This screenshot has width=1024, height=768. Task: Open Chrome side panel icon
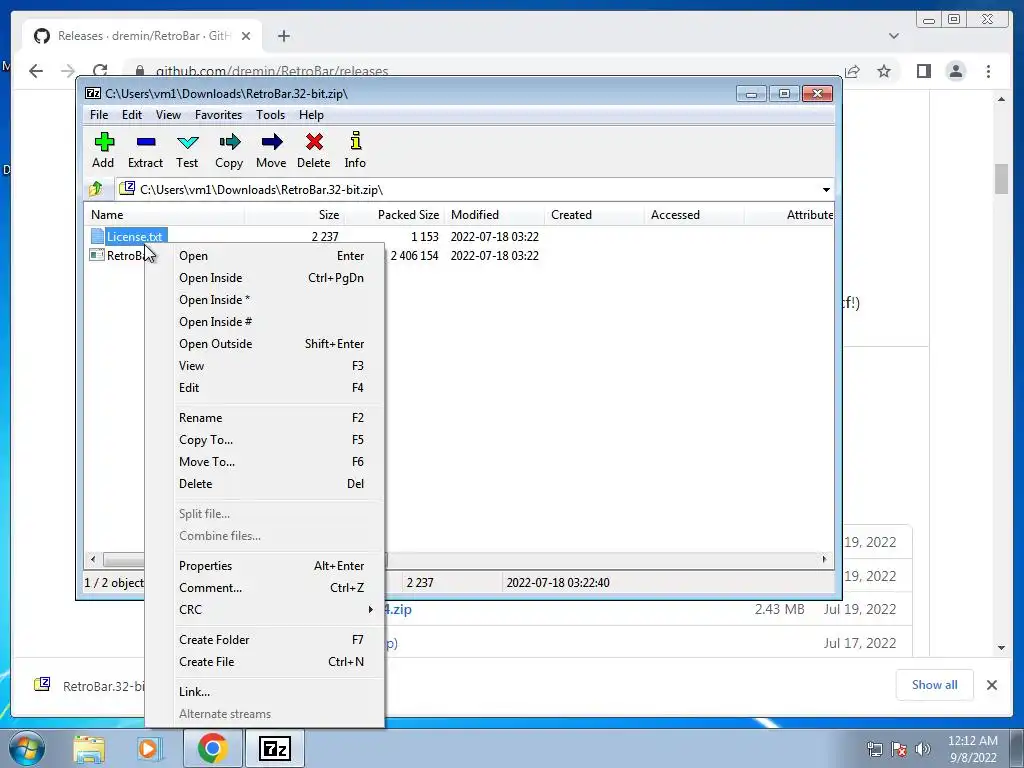click(x=923, y=71)
